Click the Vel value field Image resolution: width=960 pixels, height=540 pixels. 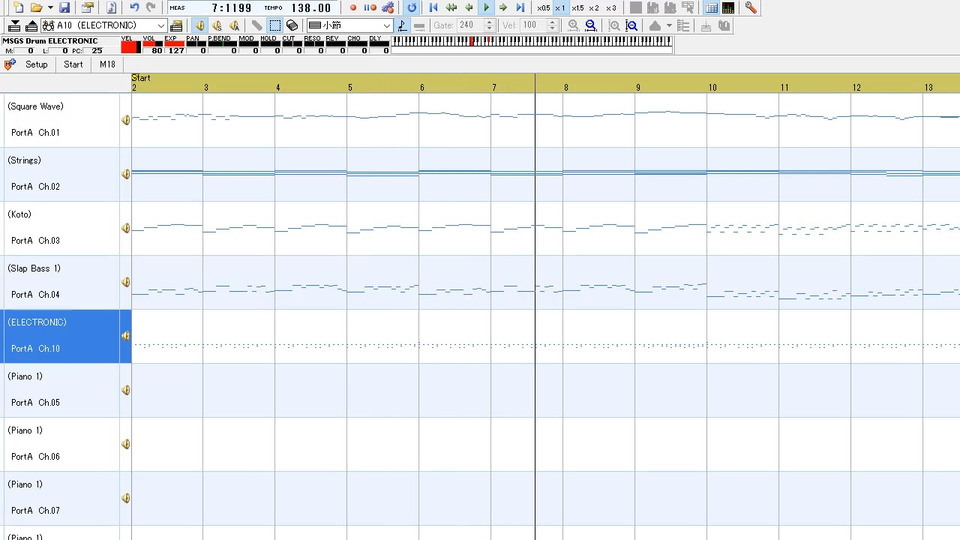[533, 26]
